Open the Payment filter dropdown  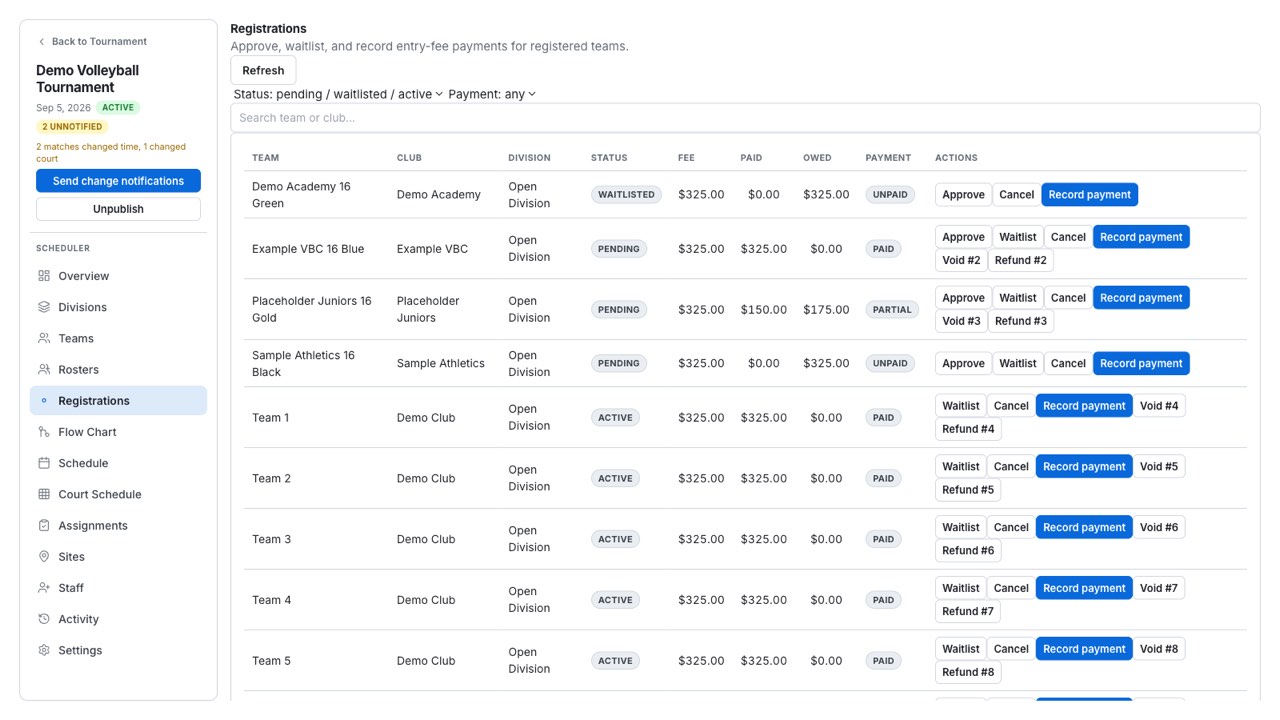click(492, 94)
